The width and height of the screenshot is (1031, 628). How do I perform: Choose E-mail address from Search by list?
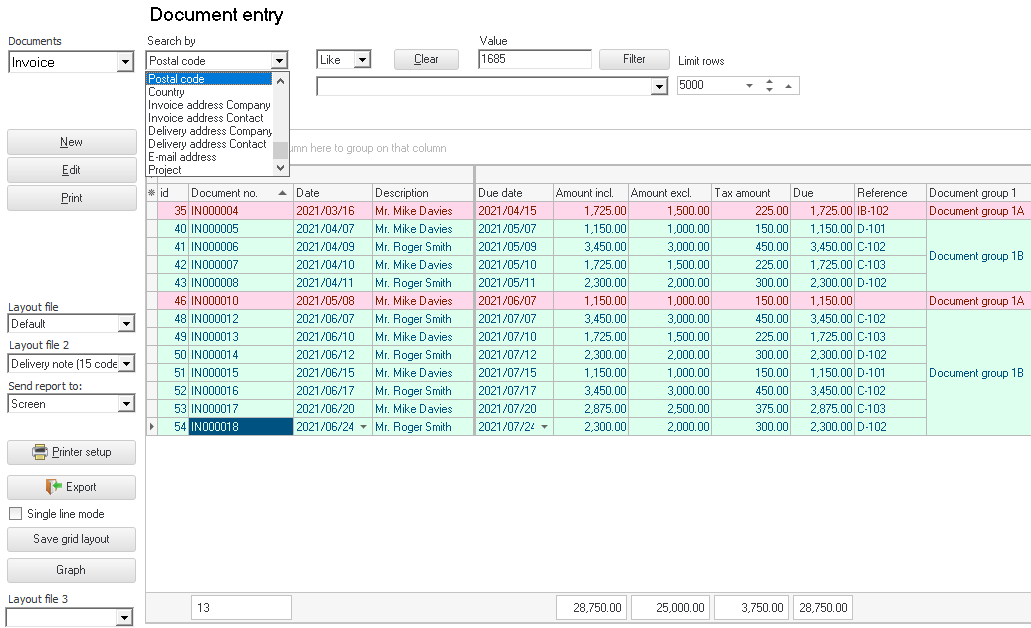click(182, 157)
